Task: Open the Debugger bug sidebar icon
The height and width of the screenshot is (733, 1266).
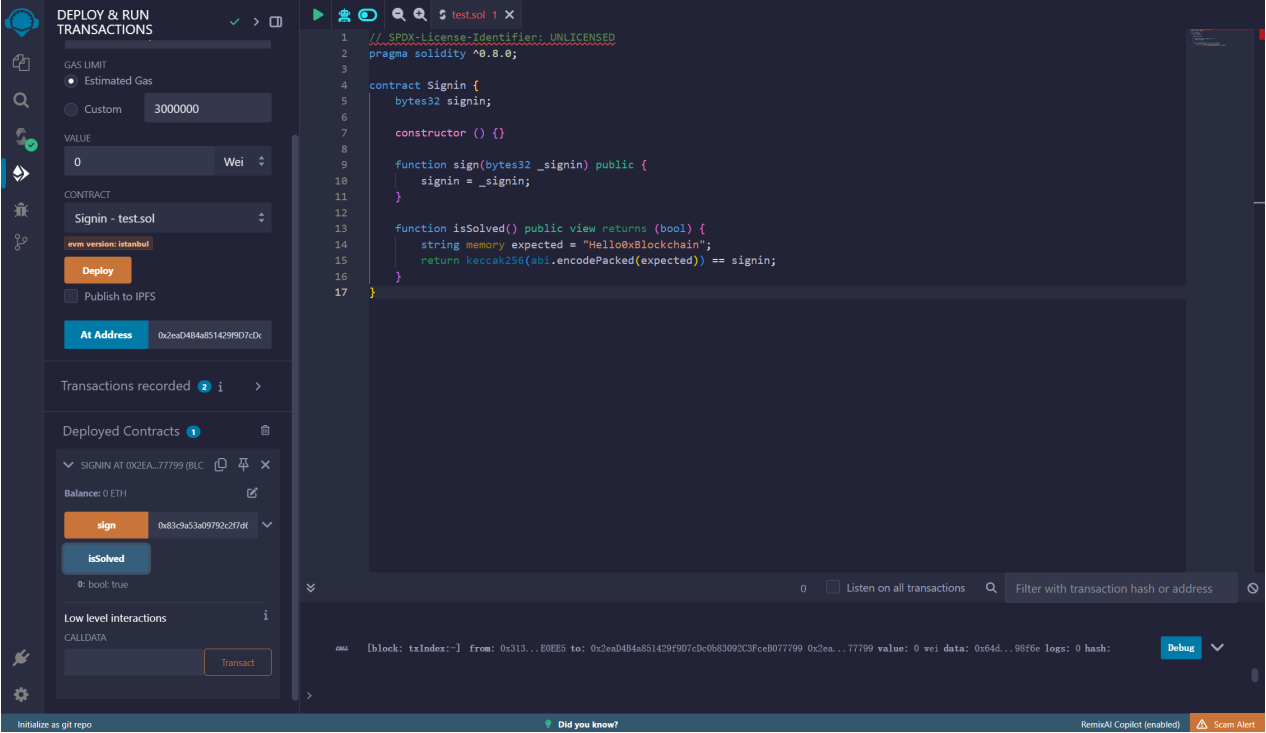Action: coord(21,210)
